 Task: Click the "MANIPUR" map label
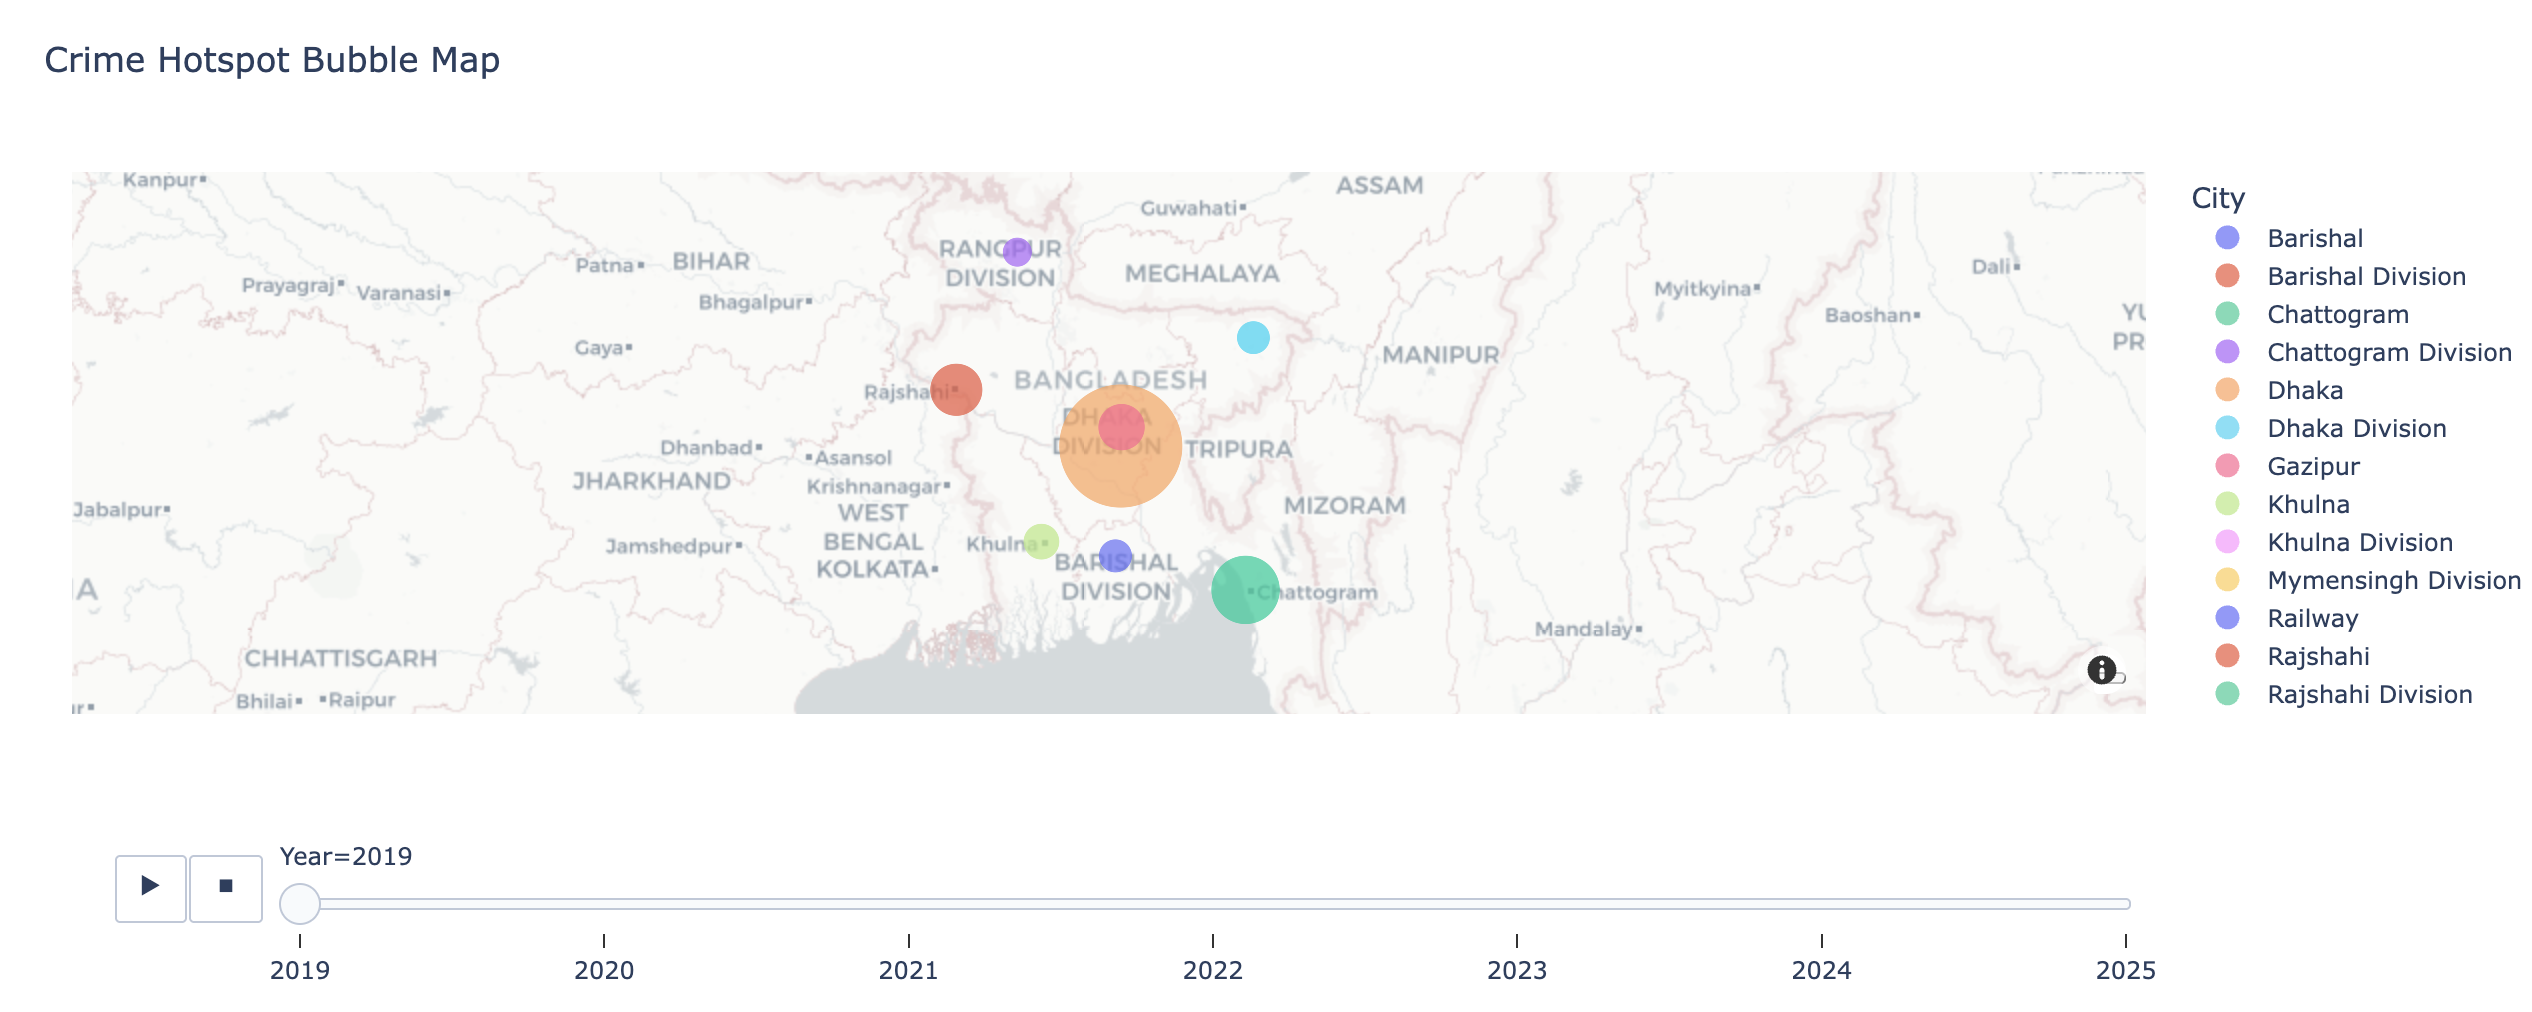tap(1441, 355)
